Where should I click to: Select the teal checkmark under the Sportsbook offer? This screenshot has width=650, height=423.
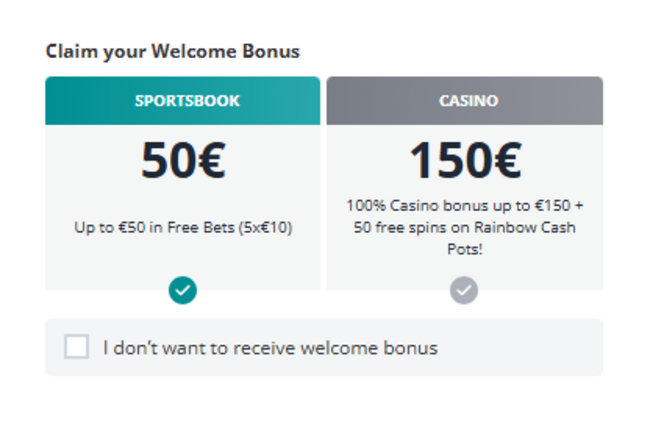[x=183, y=290]
